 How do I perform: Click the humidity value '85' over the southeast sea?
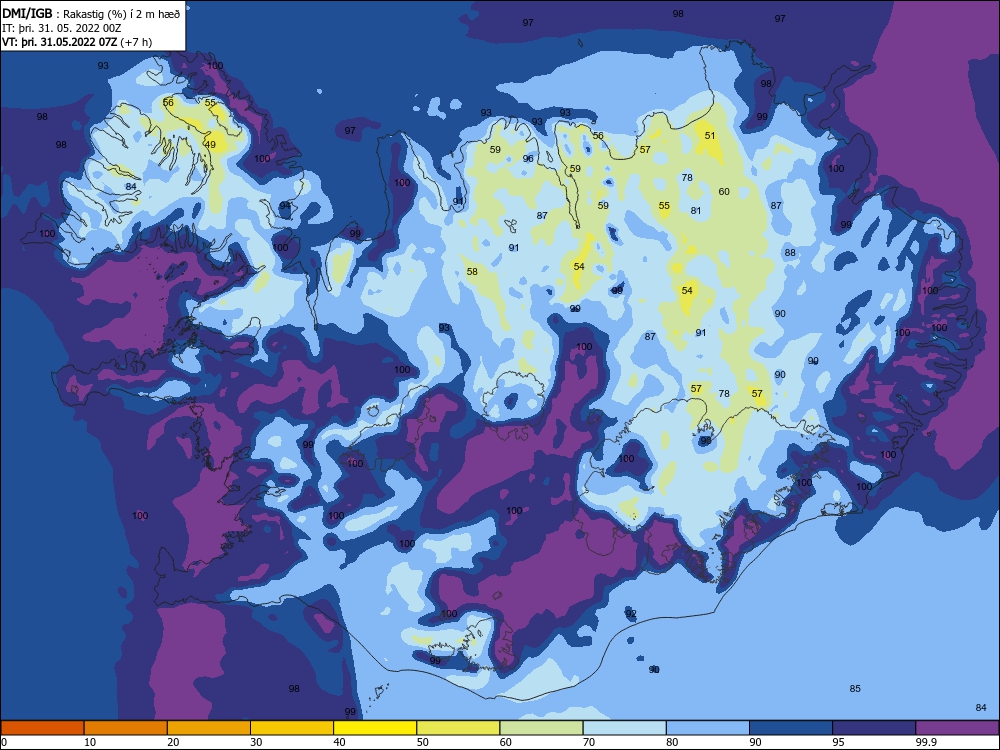coord(855,689)
